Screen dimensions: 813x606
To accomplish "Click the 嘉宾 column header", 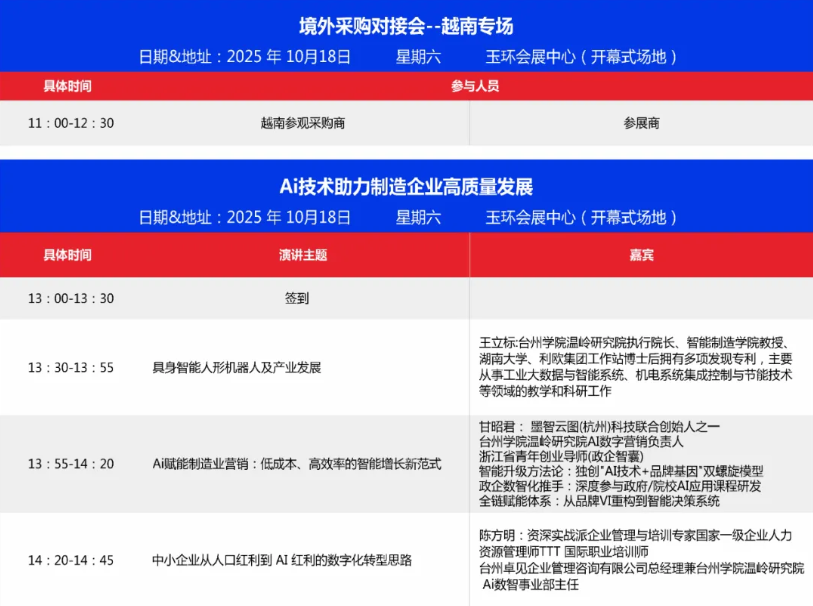I will [x=641, y=255].
